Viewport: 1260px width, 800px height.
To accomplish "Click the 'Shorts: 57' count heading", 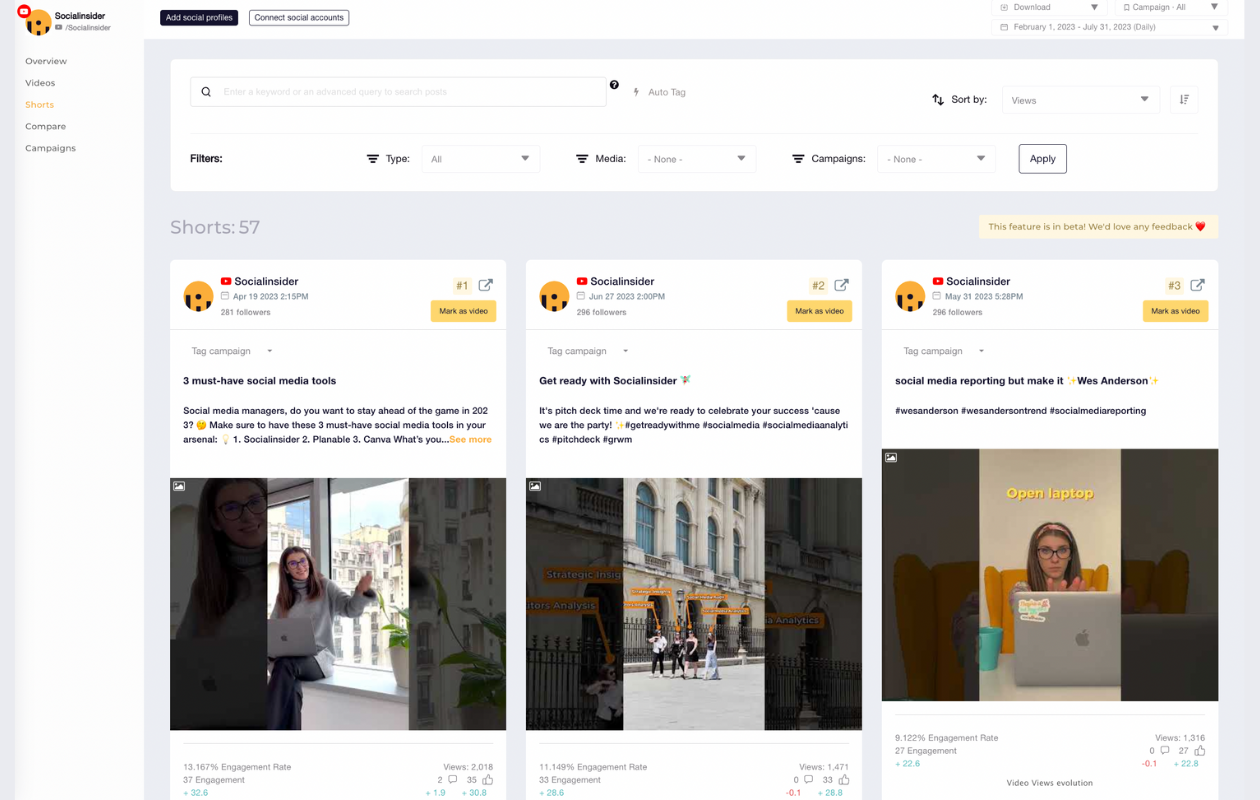I will click(x=215, y=227).
